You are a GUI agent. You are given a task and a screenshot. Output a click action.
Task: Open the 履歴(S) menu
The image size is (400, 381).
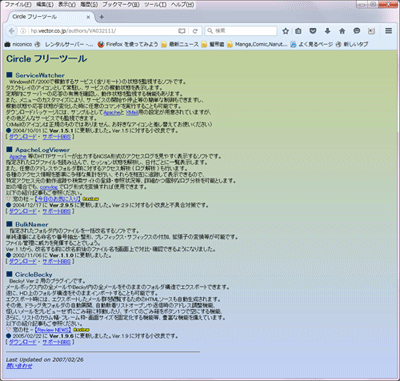click(89, 5)
